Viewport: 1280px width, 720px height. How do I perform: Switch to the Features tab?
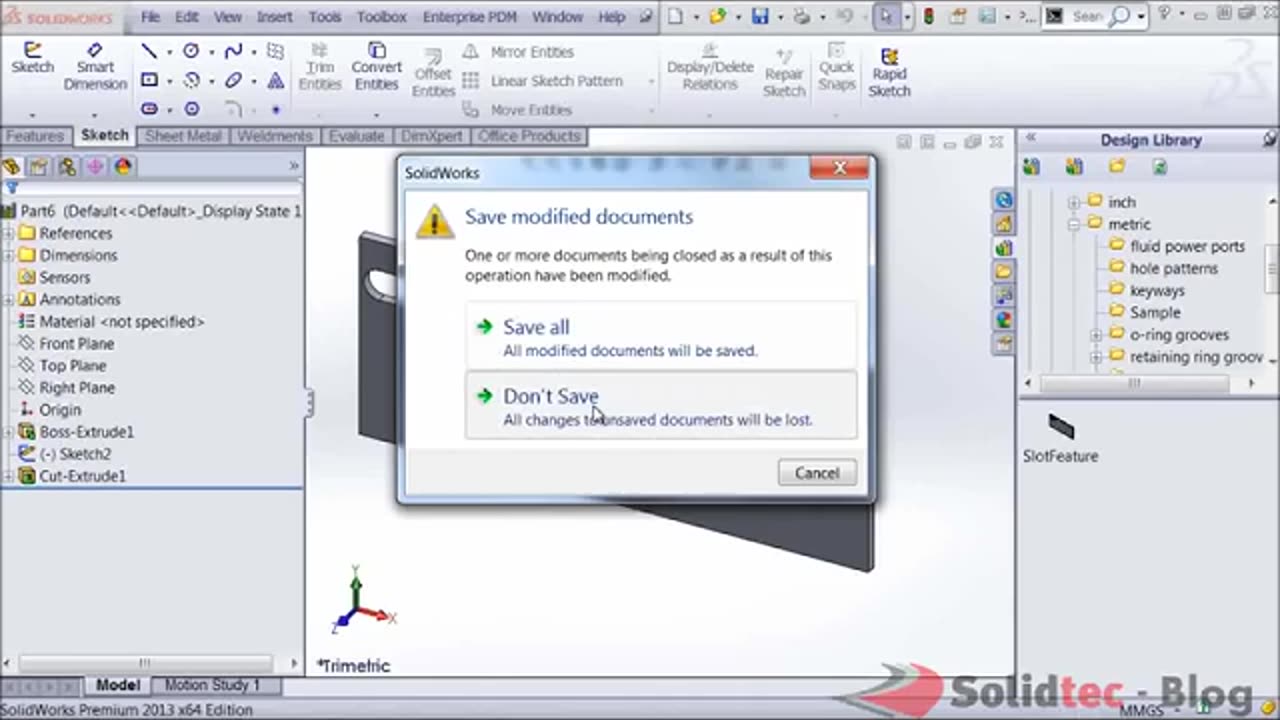click(35, 136)
